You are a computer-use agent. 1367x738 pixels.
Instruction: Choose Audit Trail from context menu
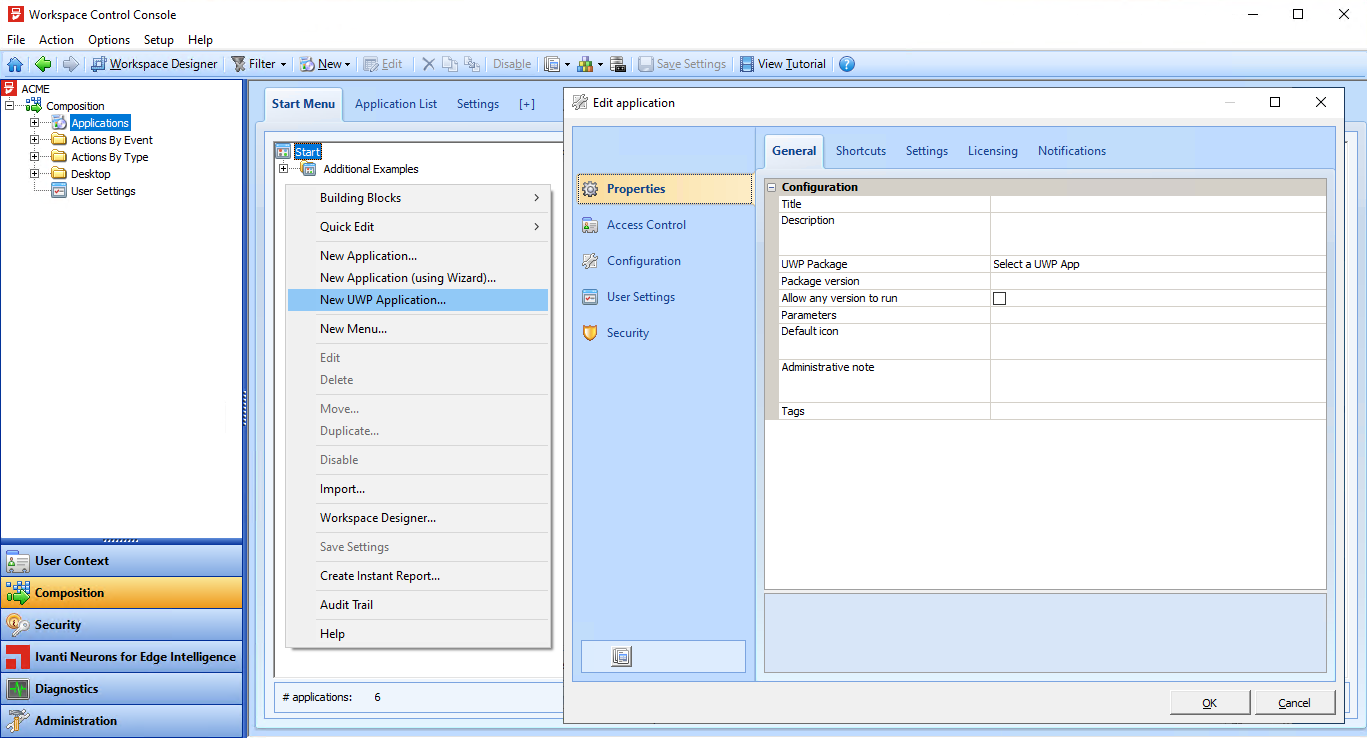pos(418,605)
